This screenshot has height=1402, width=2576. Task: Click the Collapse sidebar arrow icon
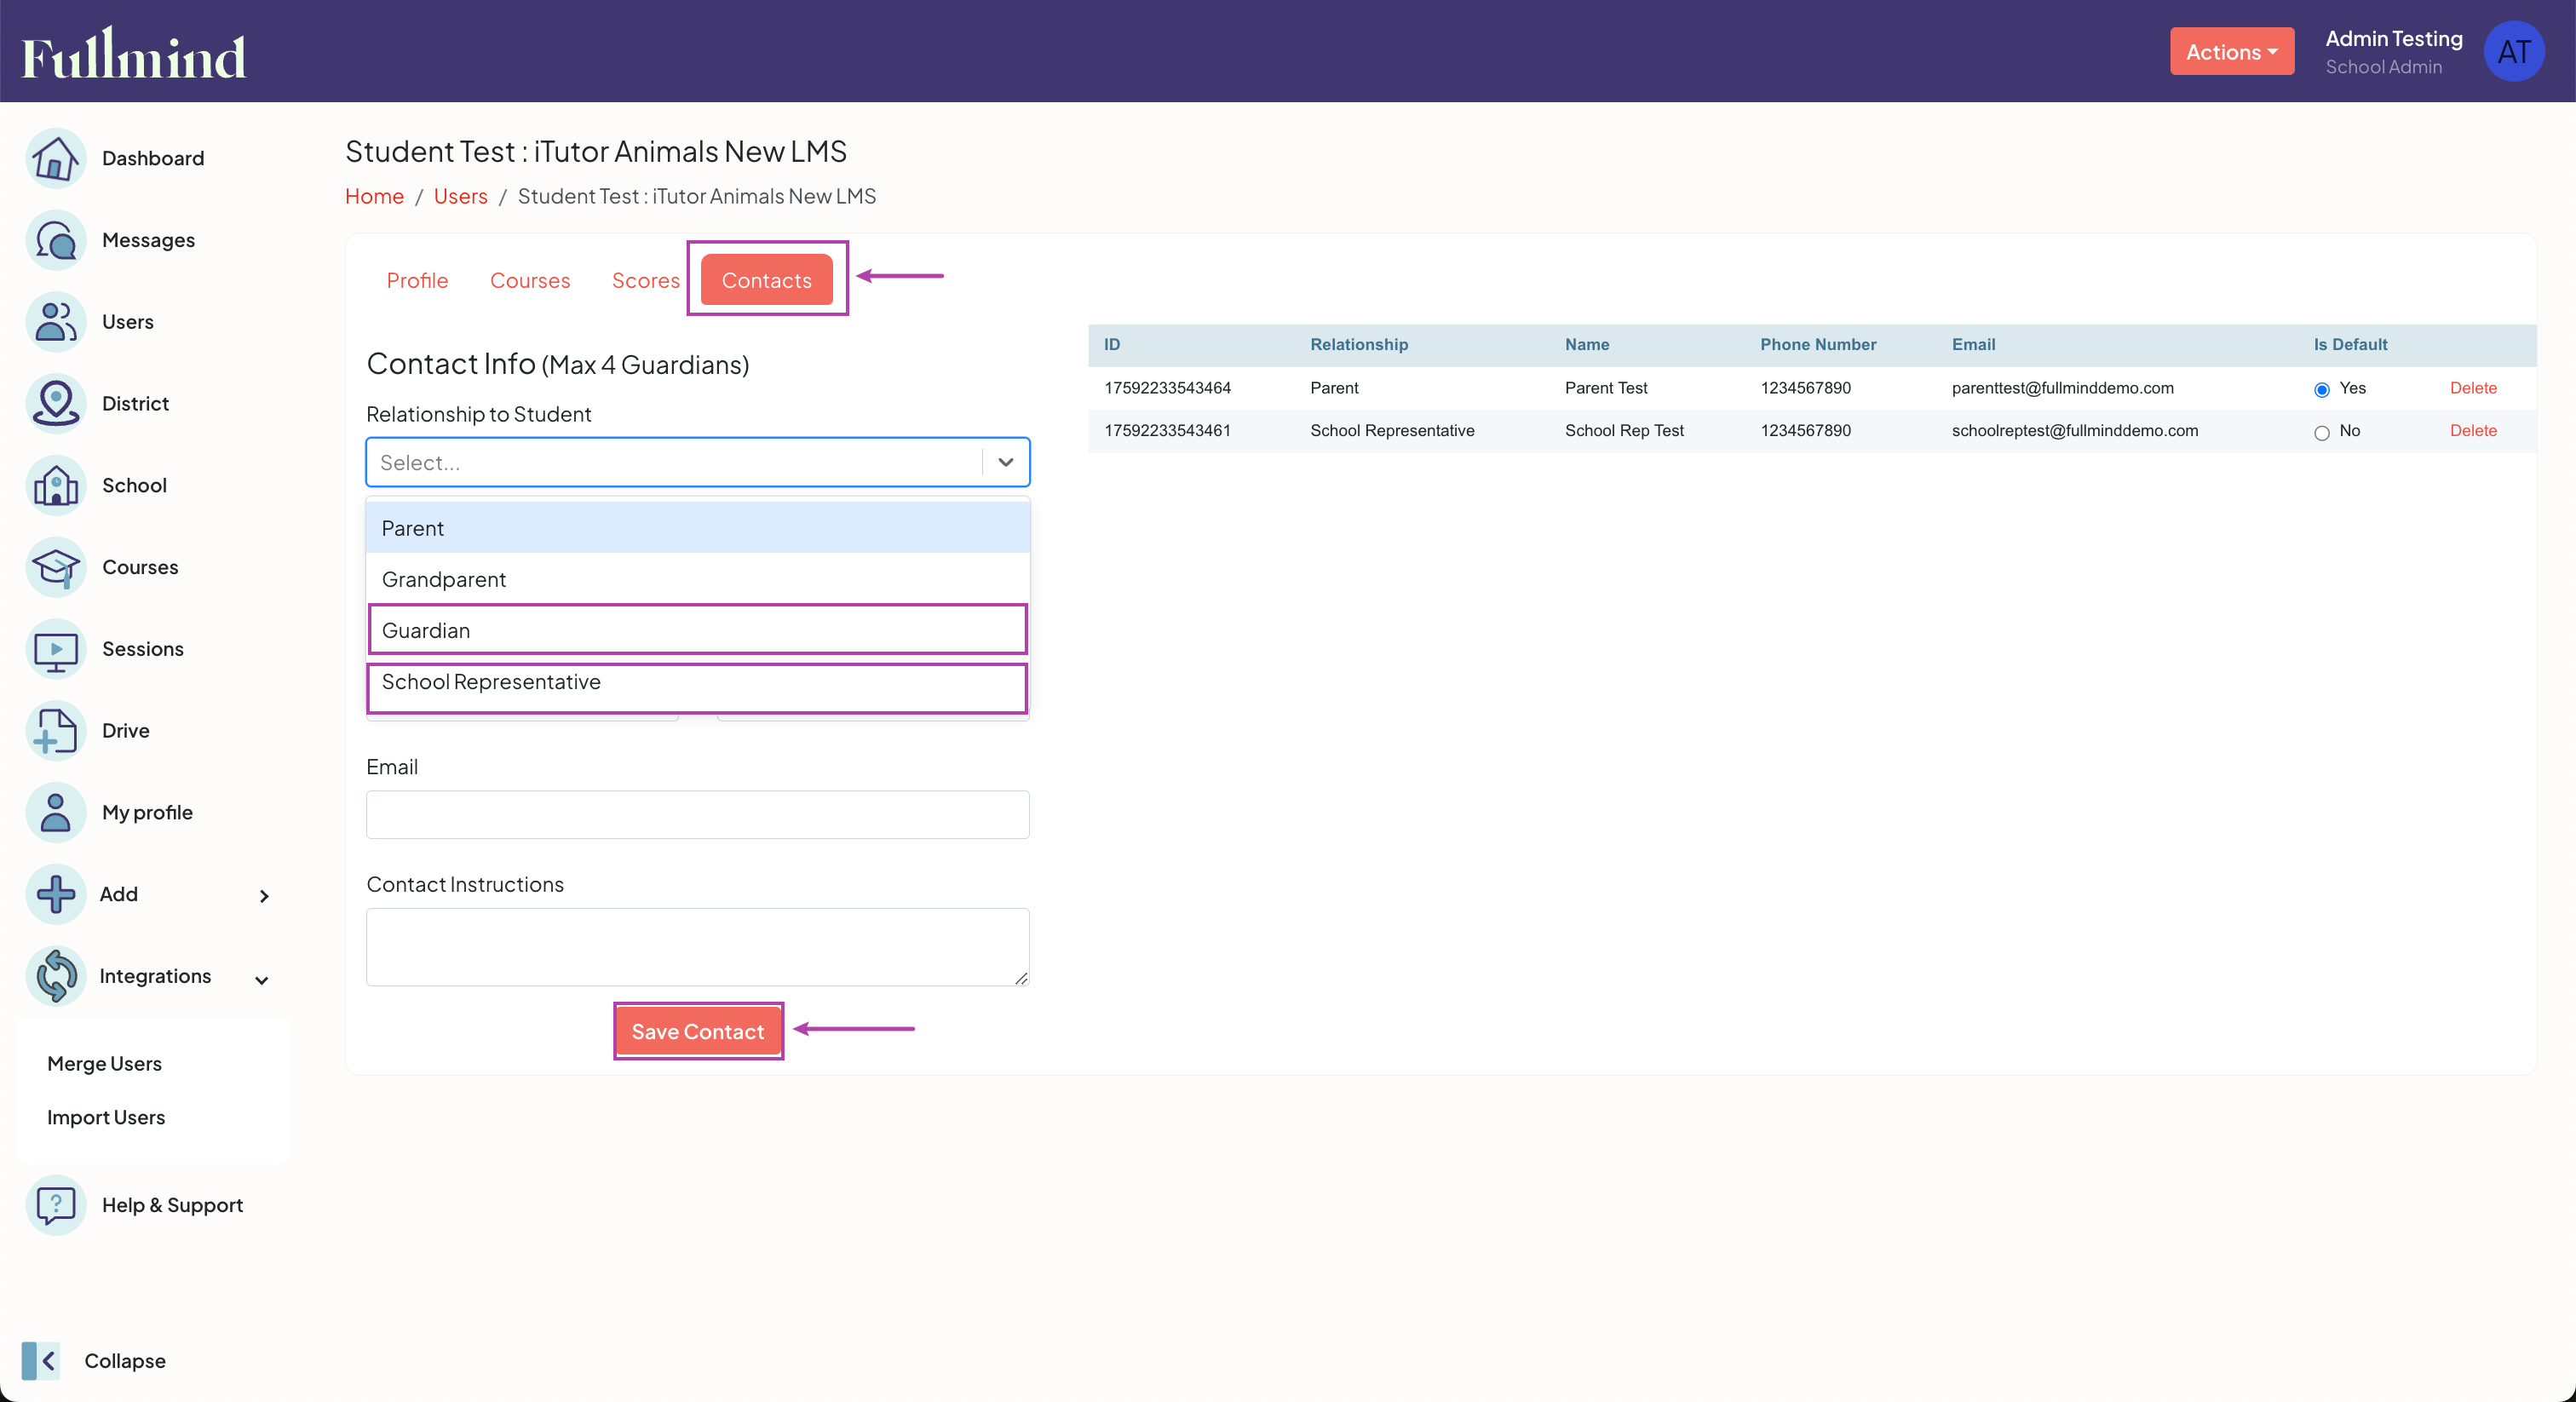coord(41,1361)
